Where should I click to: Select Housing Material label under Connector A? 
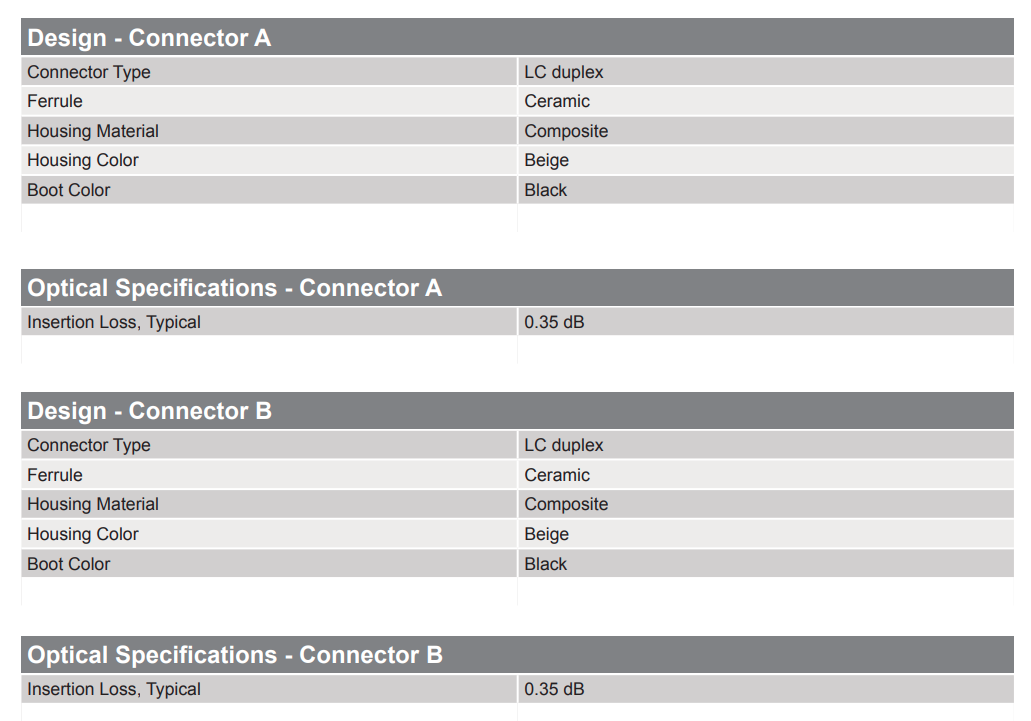click(93, 131)
